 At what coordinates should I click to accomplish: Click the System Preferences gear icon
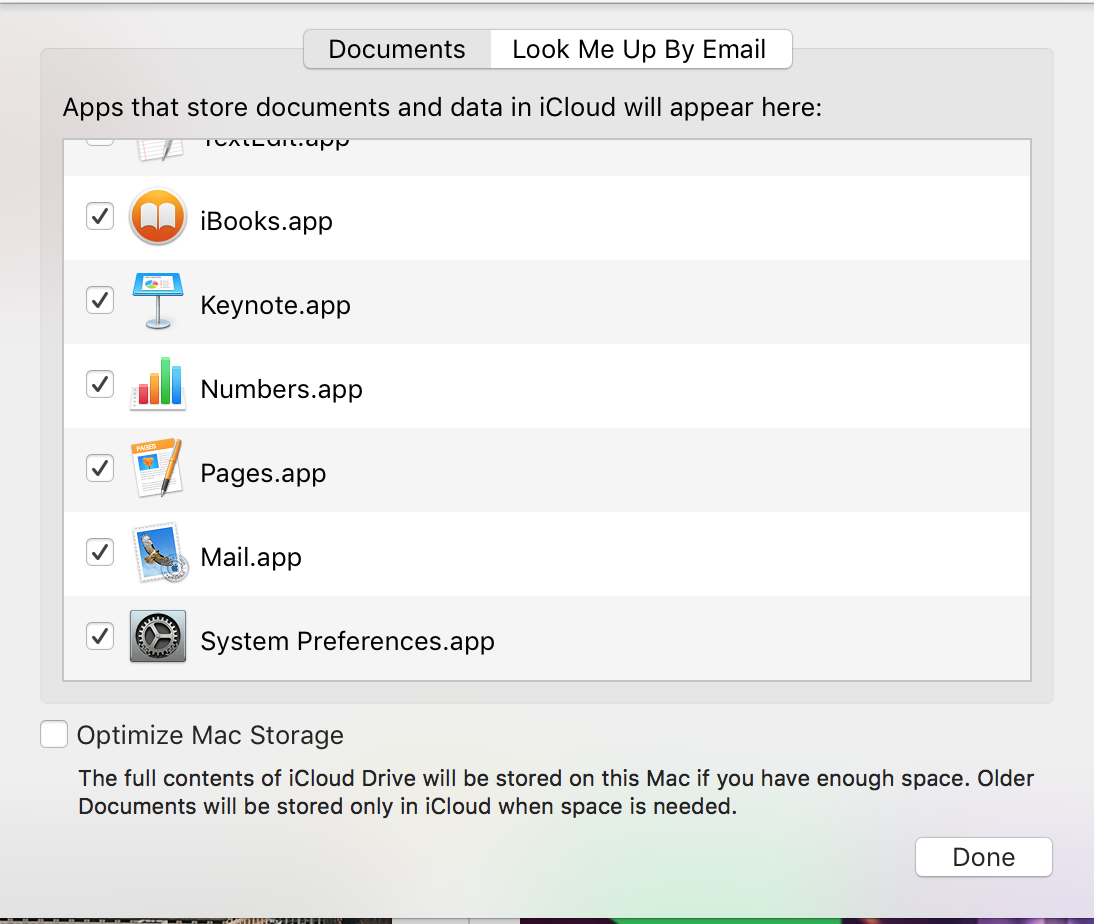pos(158,637)
